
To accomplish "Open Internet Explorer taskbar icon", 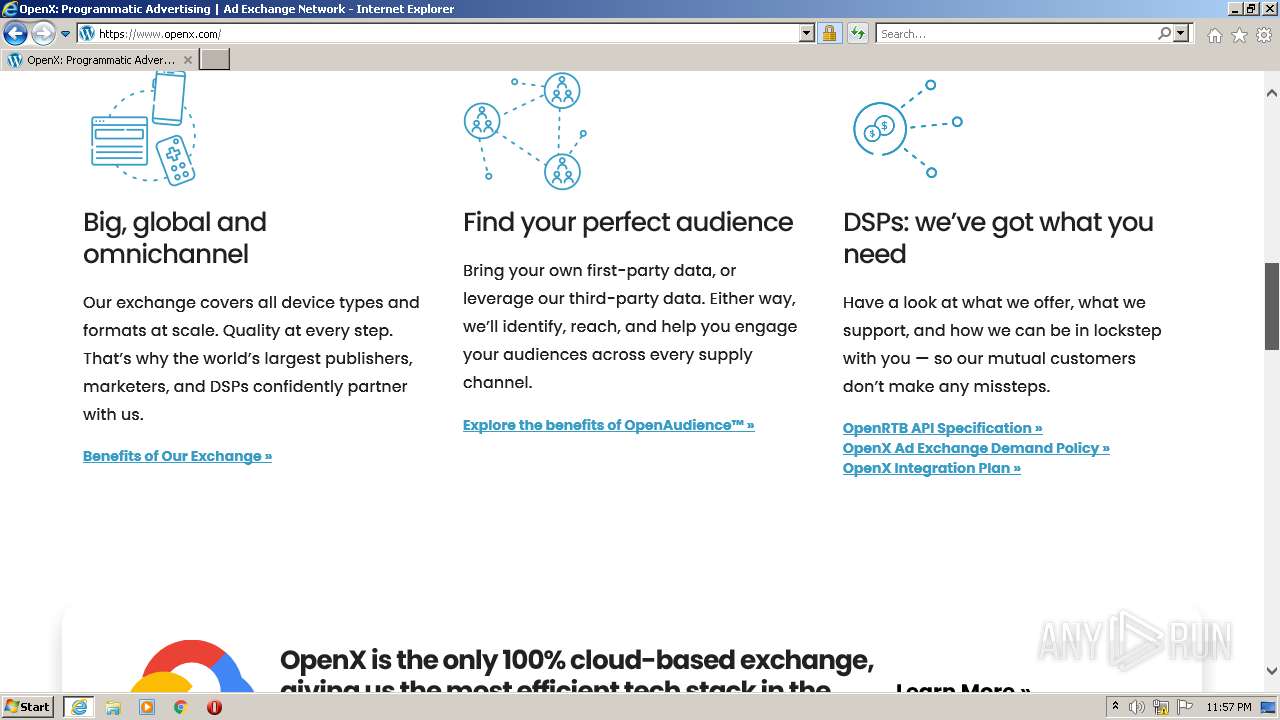I will point(78,706).
